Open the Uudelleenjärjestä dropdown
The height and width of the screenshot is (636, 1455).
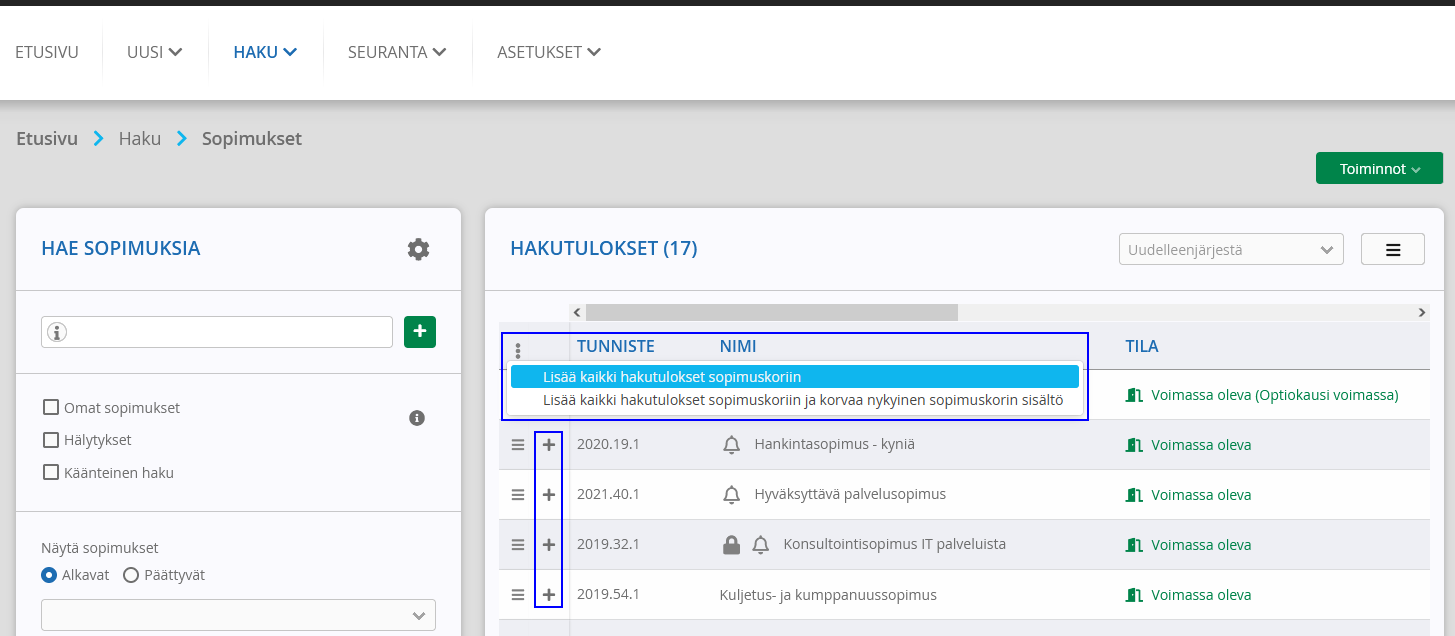click(1231, 249)
